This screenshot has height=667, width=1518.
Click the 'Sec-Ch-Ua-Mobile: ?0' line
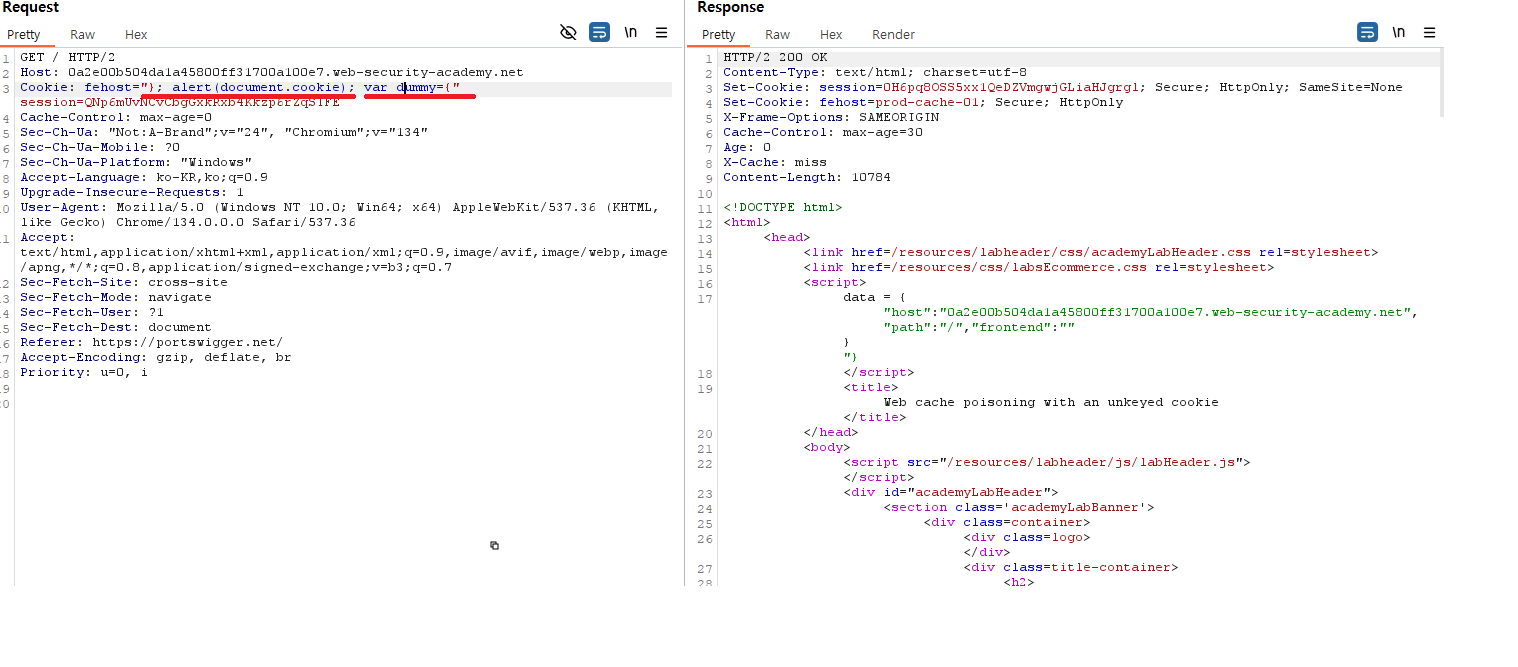pos(100,147)
